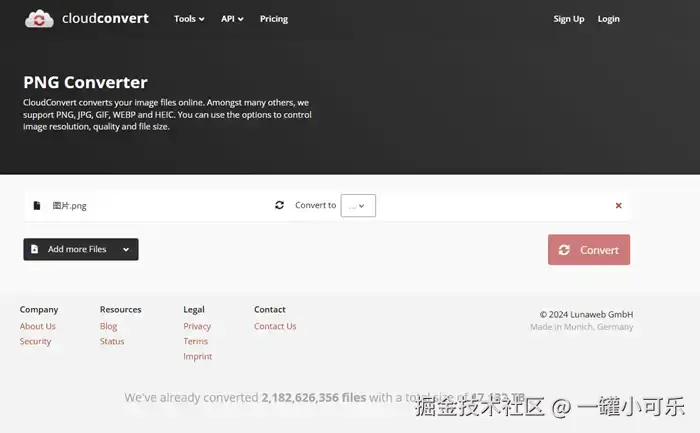Remove the 图片.png file with red X
The width and height of the screenshot is (700, 433).
click(x=618, y=205)
